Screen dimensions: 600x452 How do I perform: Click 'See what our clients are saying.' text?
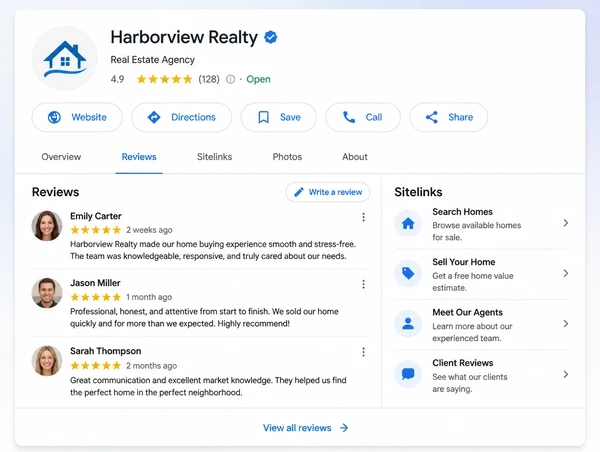click(470, 383)
